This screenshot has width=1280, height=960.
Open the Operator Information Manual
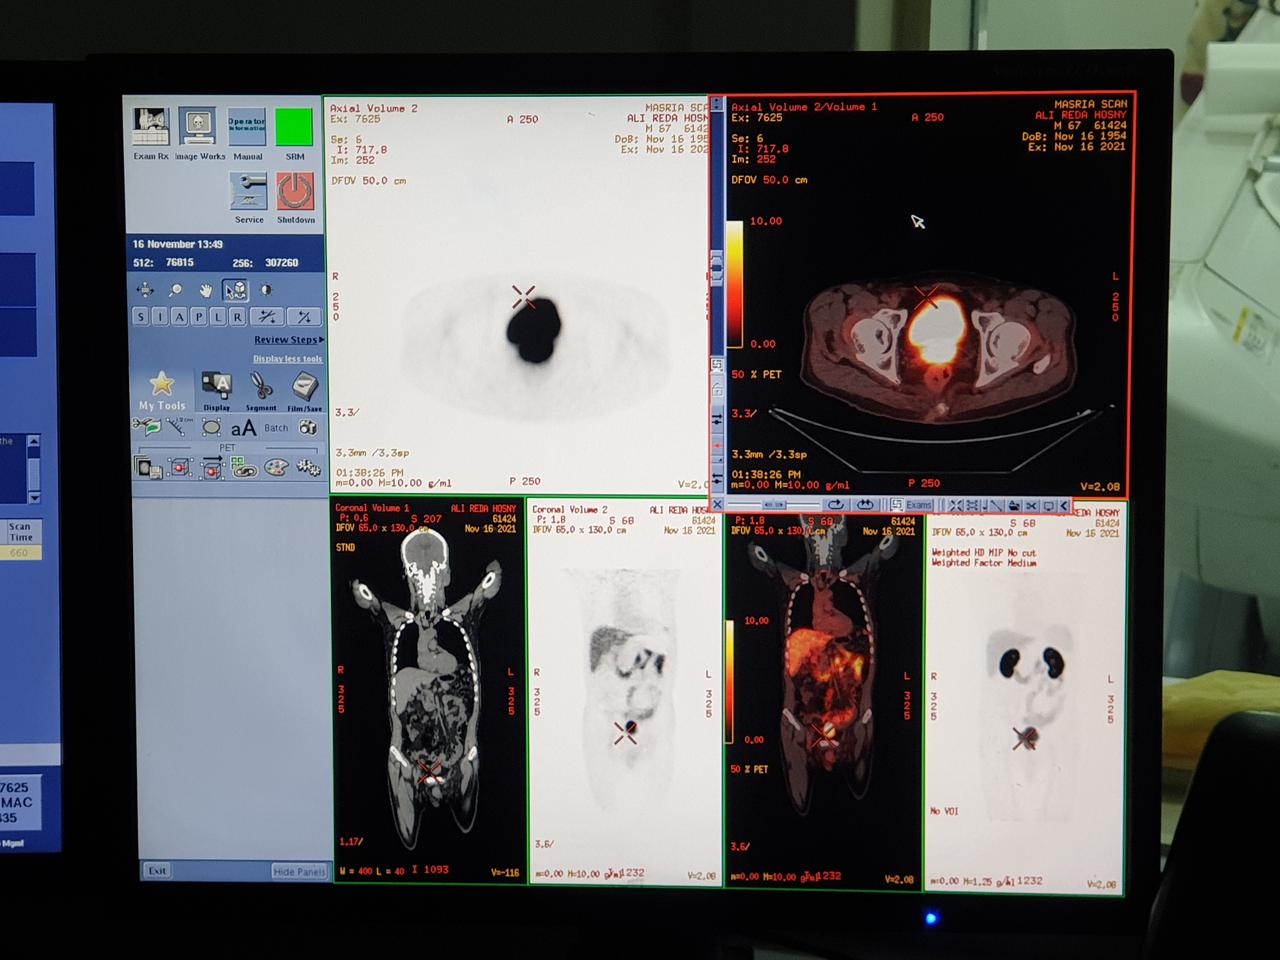point(247,127)
